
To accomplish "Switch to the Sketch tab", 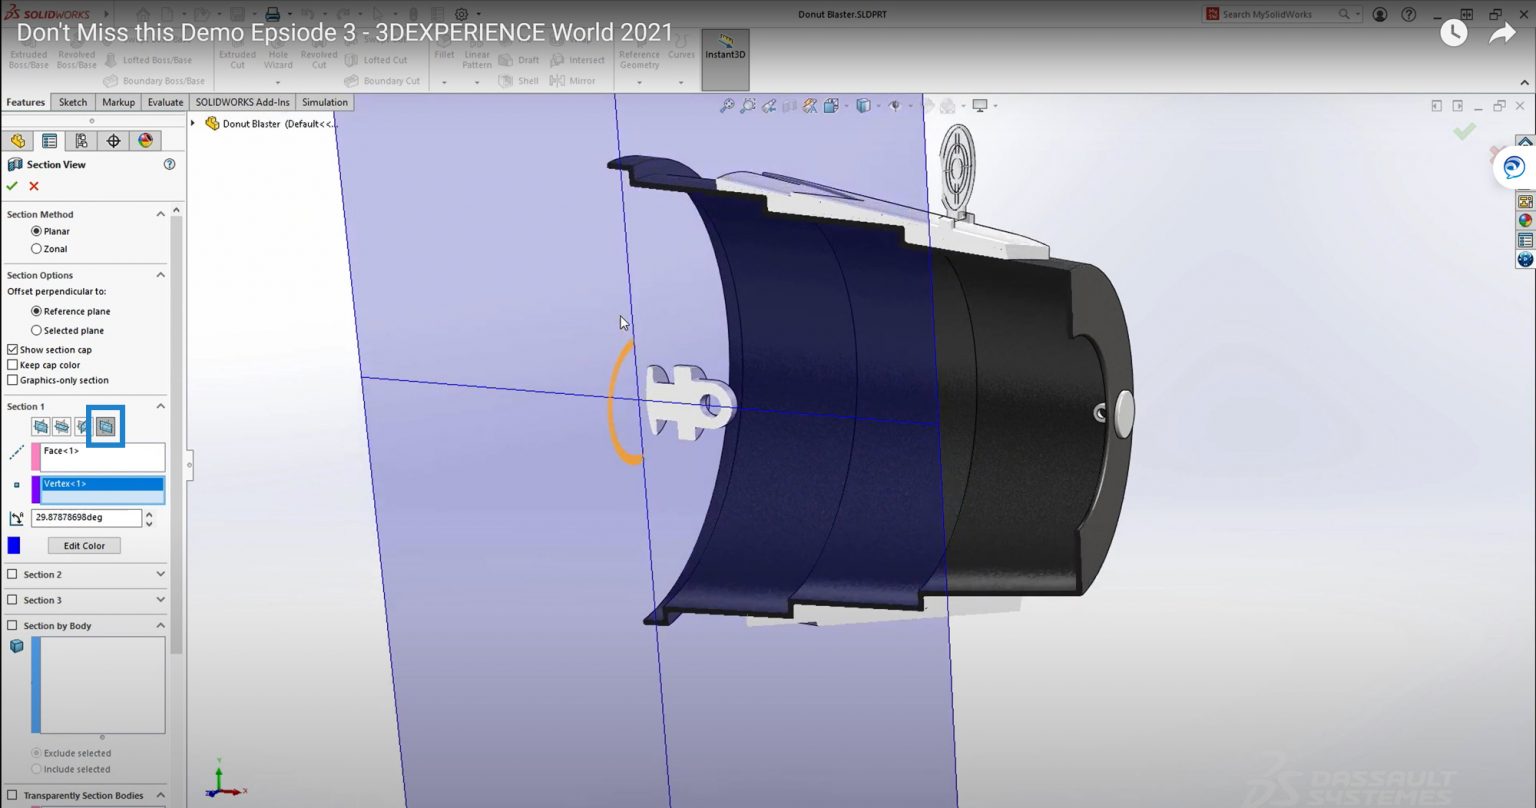I will pos(73,102).
